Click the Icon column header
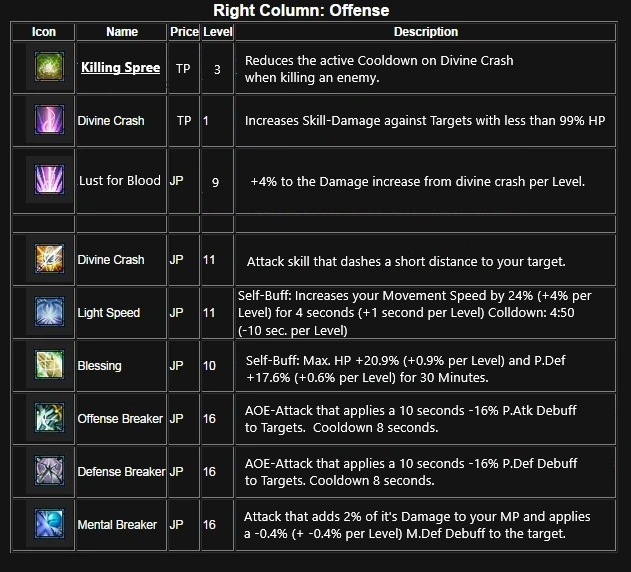This screenshot has height=572, width=631. coord(43,32)
